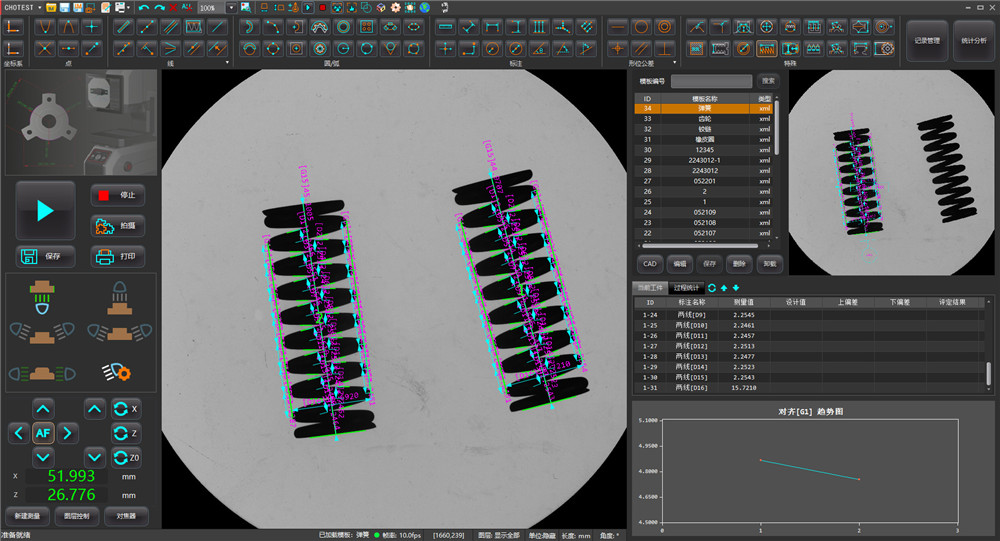Click the rotate X axis reset icon
The width and height of the screenshot is (1000, 541).
pos(125,409)
